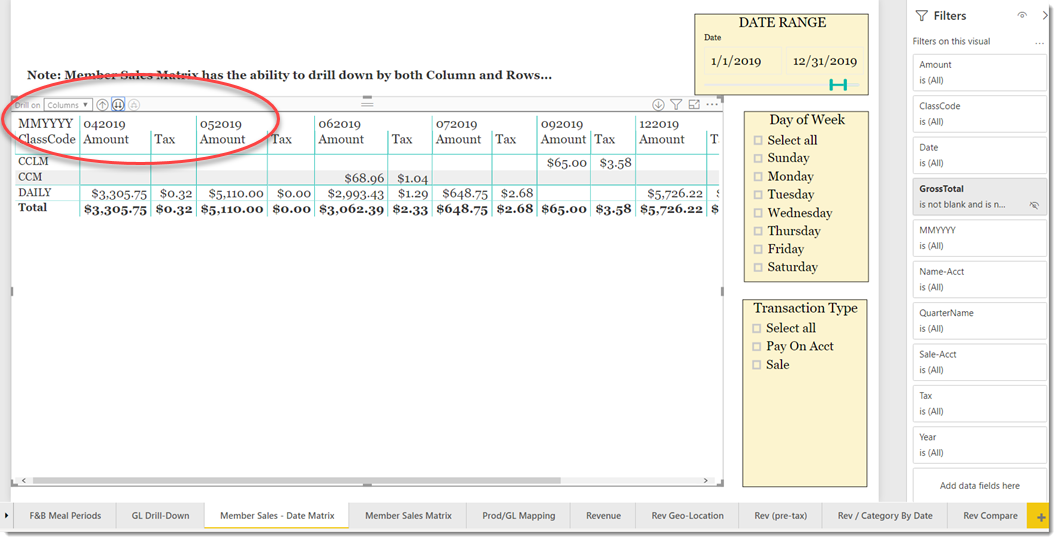Click the 042019 column header
The width and height of the screenshot is (1058, 541).
coord(105,124)
